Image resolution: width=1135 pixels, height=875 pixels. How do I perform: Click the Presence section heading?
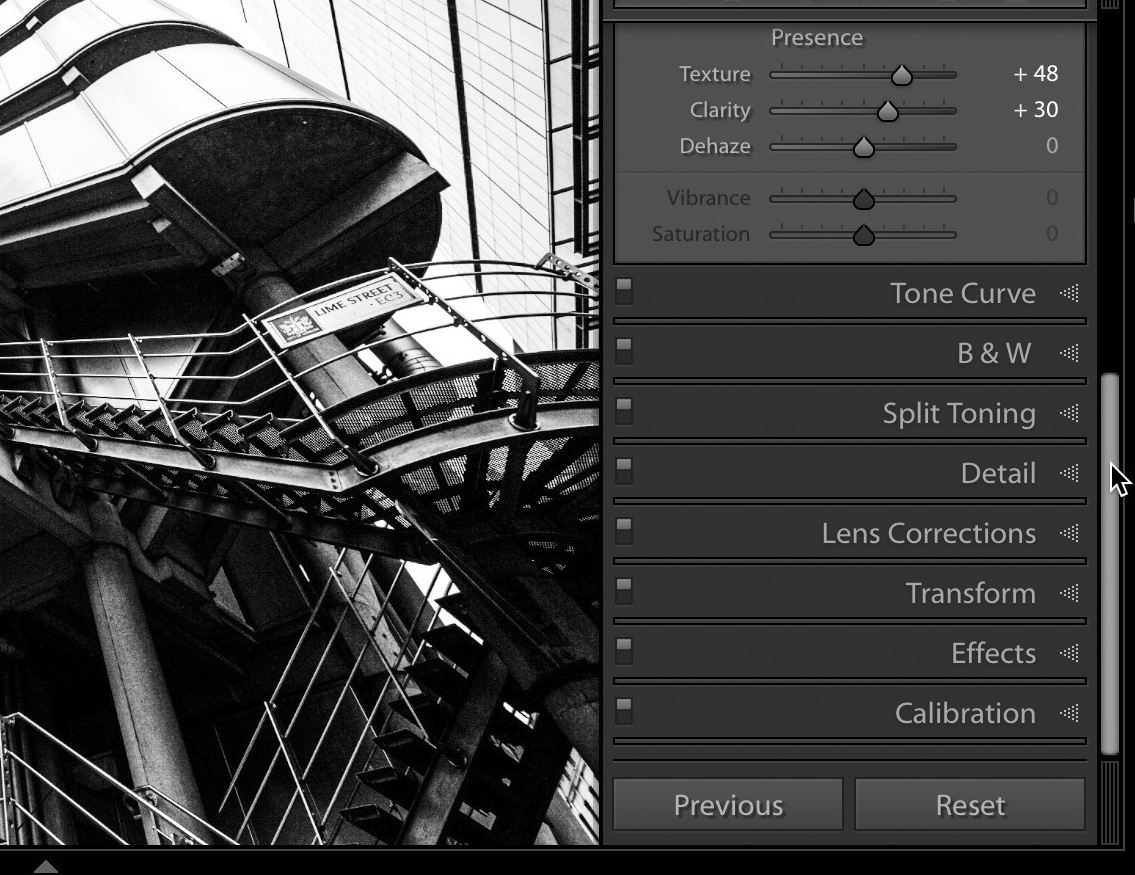pos(817,38)
